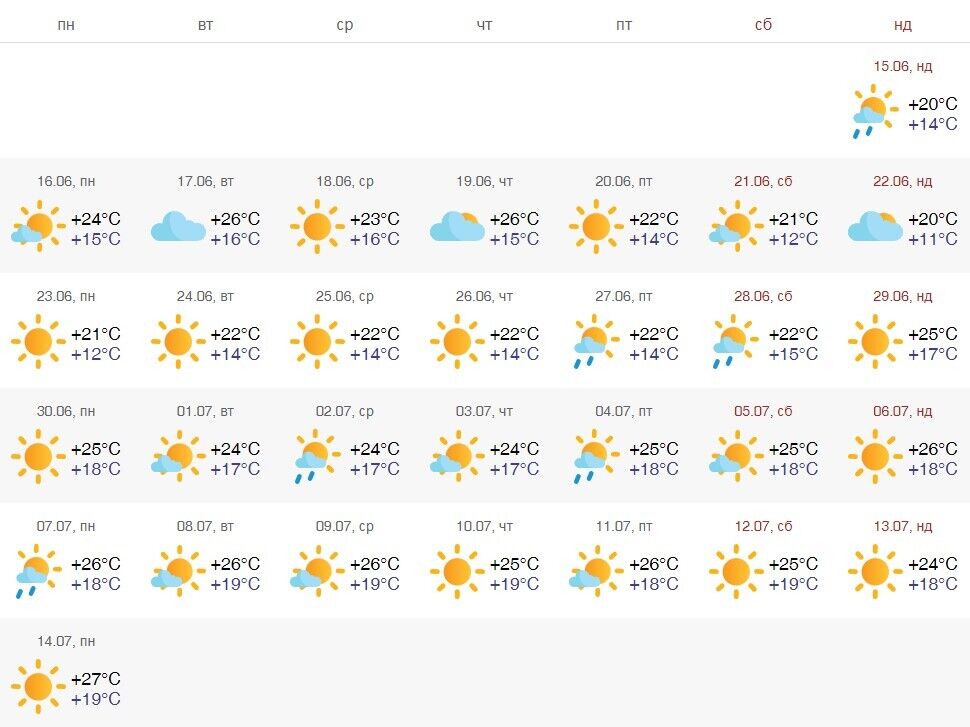970x727 pixels.
Task: Click the cloud icon for 17.06
Action: coord(178,226)
